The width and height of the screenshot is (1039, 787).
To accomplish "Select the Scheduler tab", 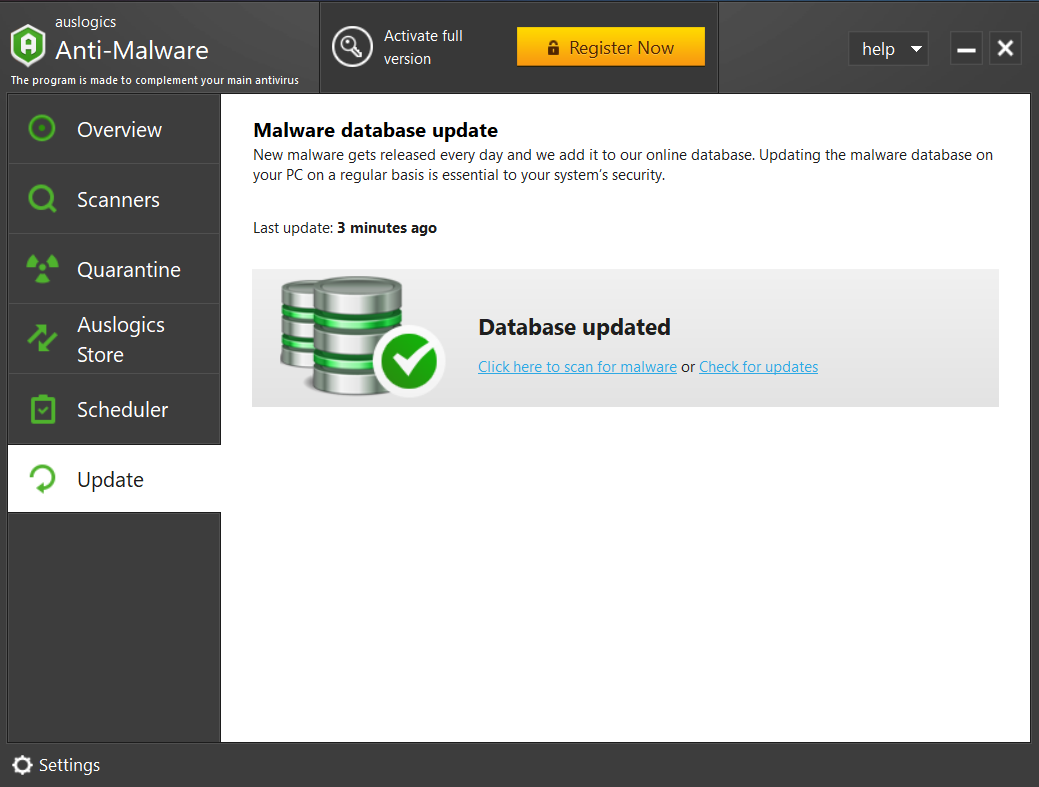I will coord(114,409).
